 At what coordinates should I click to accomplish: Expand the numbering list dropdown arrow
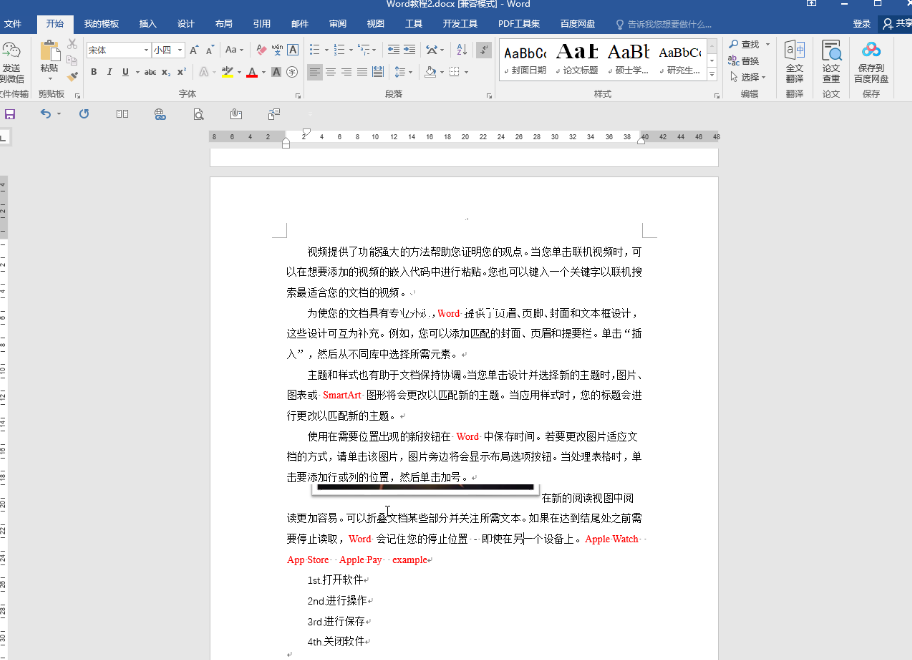pyautogui.click(x=351, y=50)
